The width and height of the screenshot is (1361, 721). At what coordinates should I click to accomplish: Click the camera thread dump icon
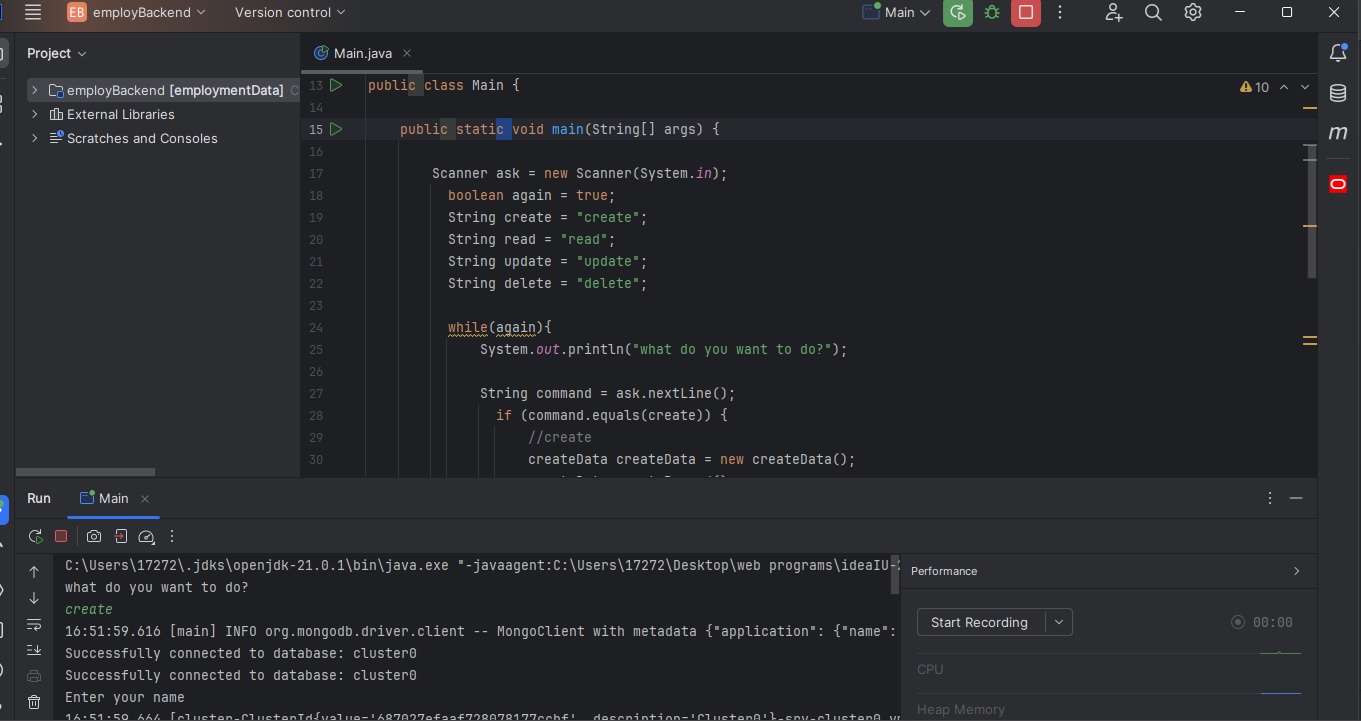94,536
